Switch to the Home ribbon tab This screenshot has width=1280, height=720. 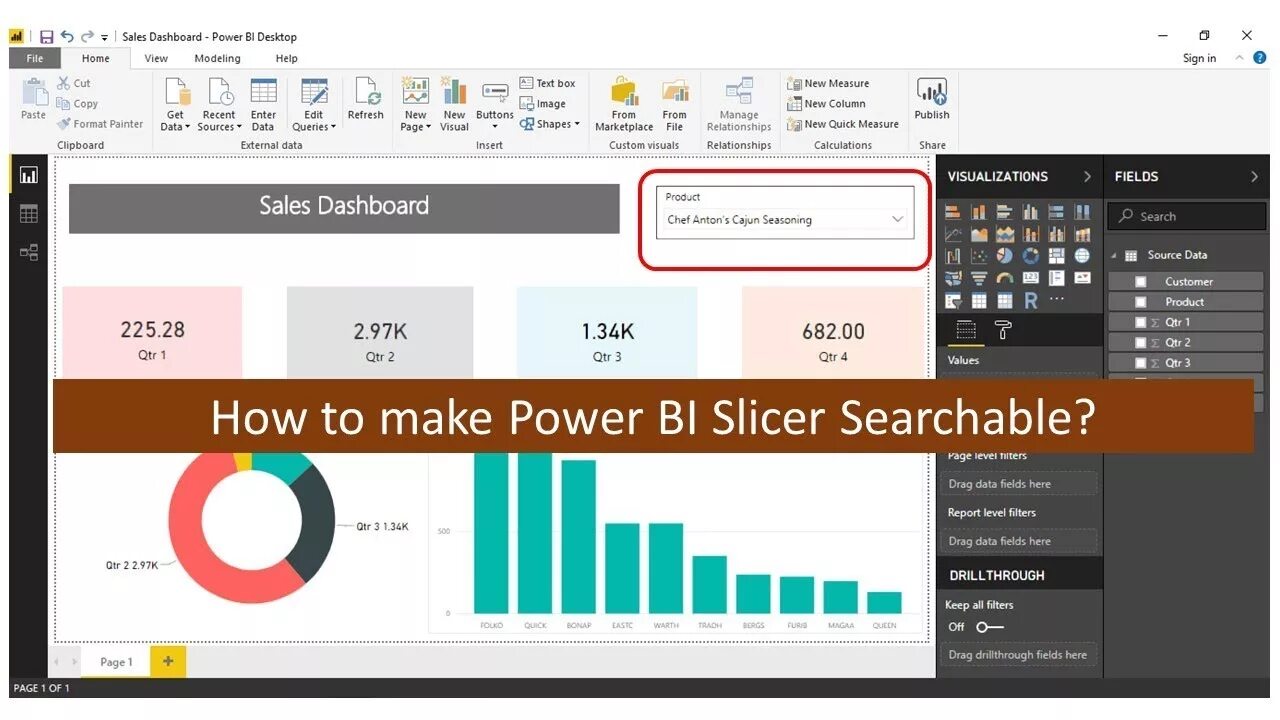pyautogui.click(x=96, y=58)
